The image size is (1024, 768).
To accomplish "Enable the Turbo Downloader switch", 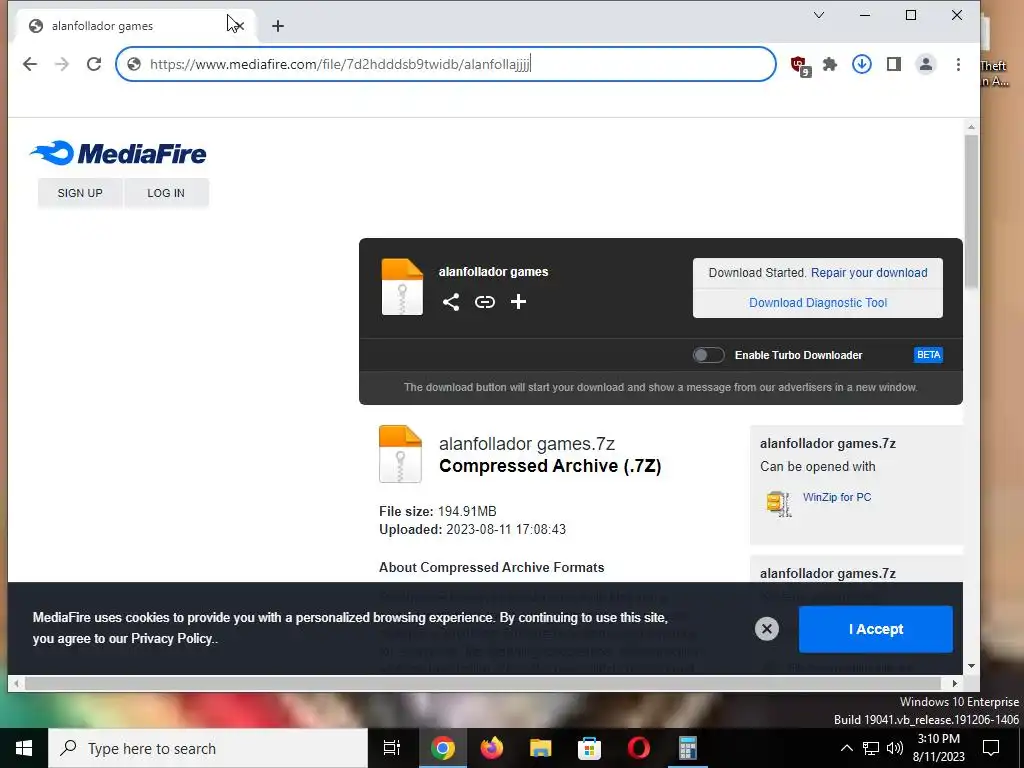I will (x=709, y=355).
